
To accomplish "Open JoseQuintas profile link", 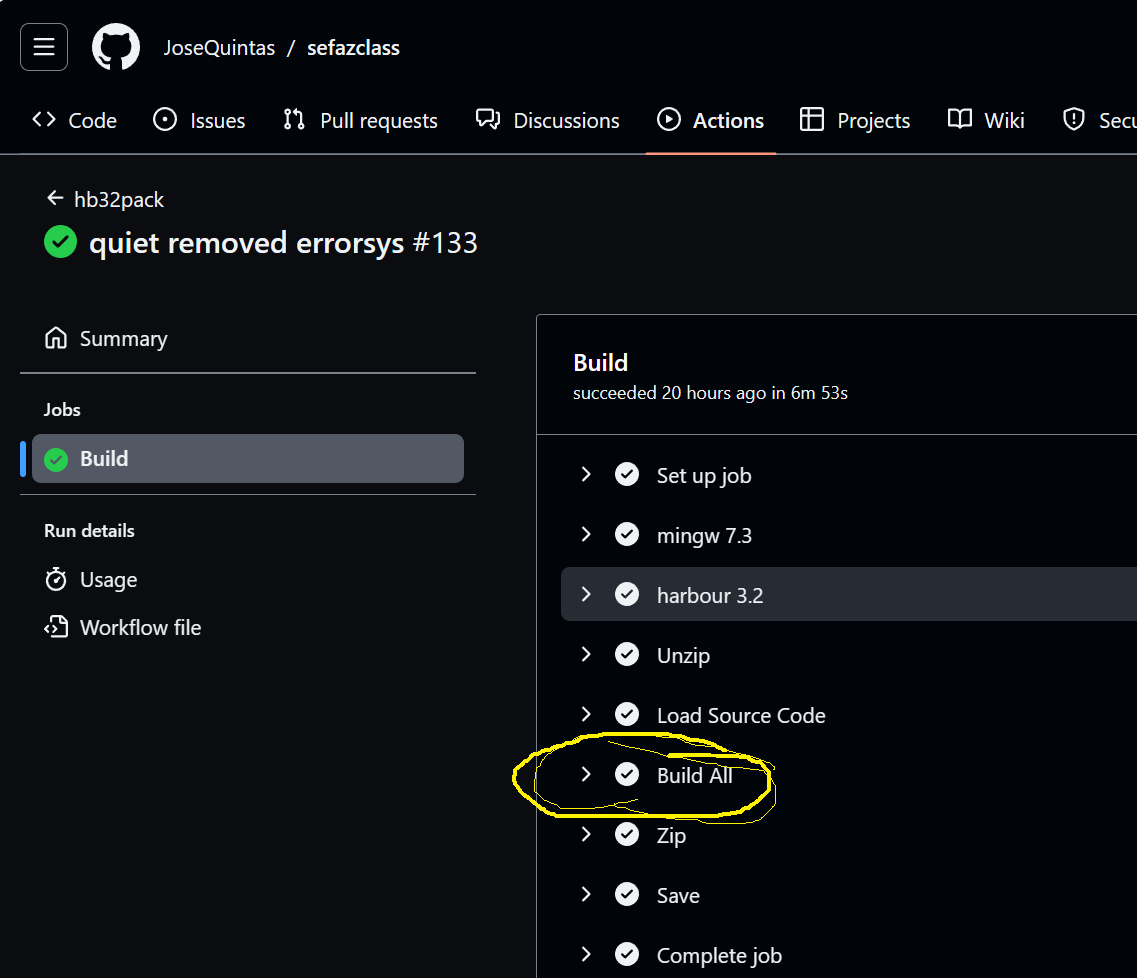I will pyautogui.click(x=219, y=48).
